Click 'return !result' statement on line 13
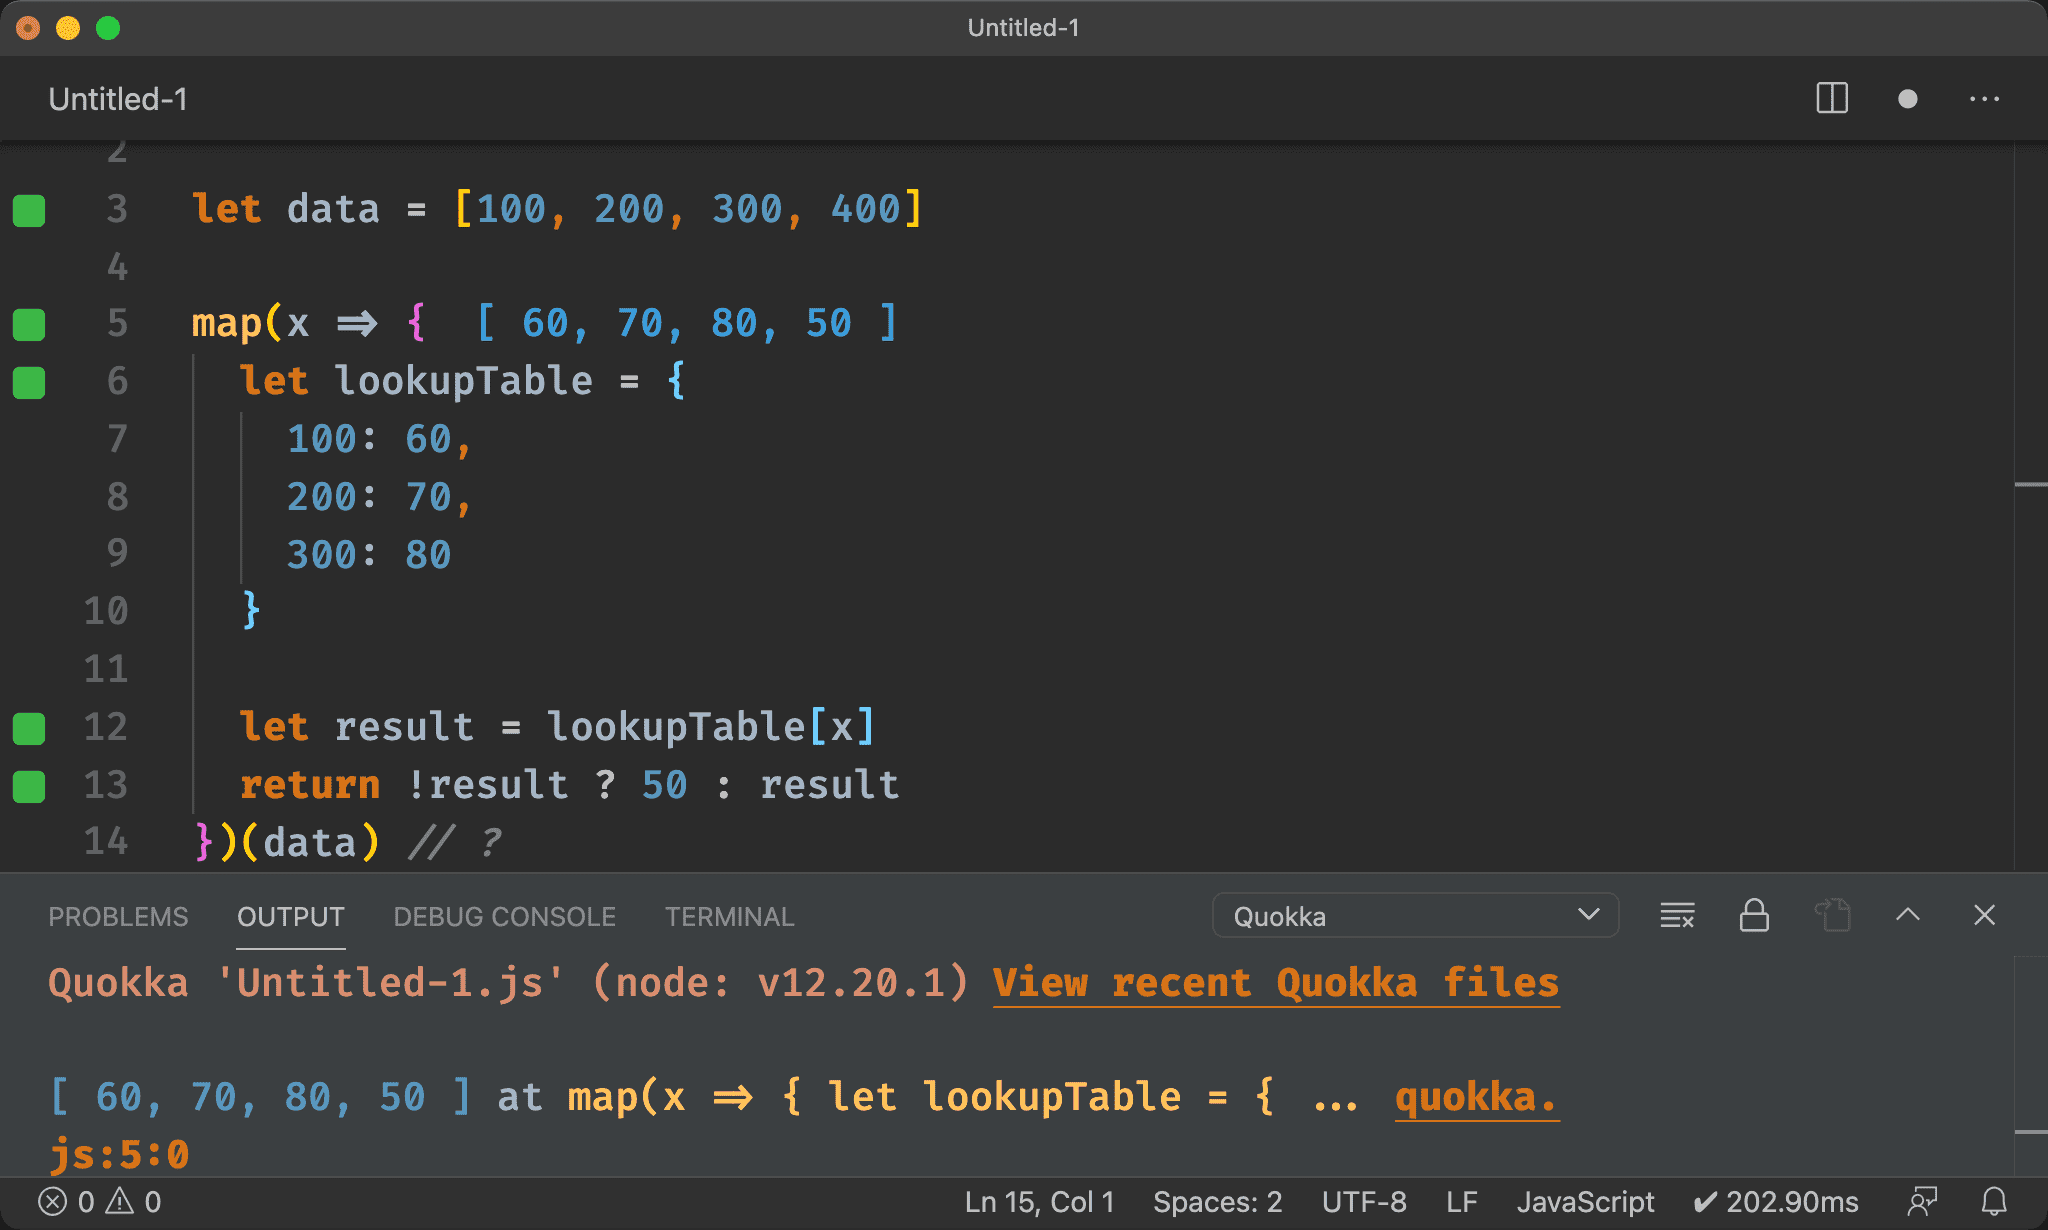This screenshot has width=2048, height=1230. coord(404,785)
